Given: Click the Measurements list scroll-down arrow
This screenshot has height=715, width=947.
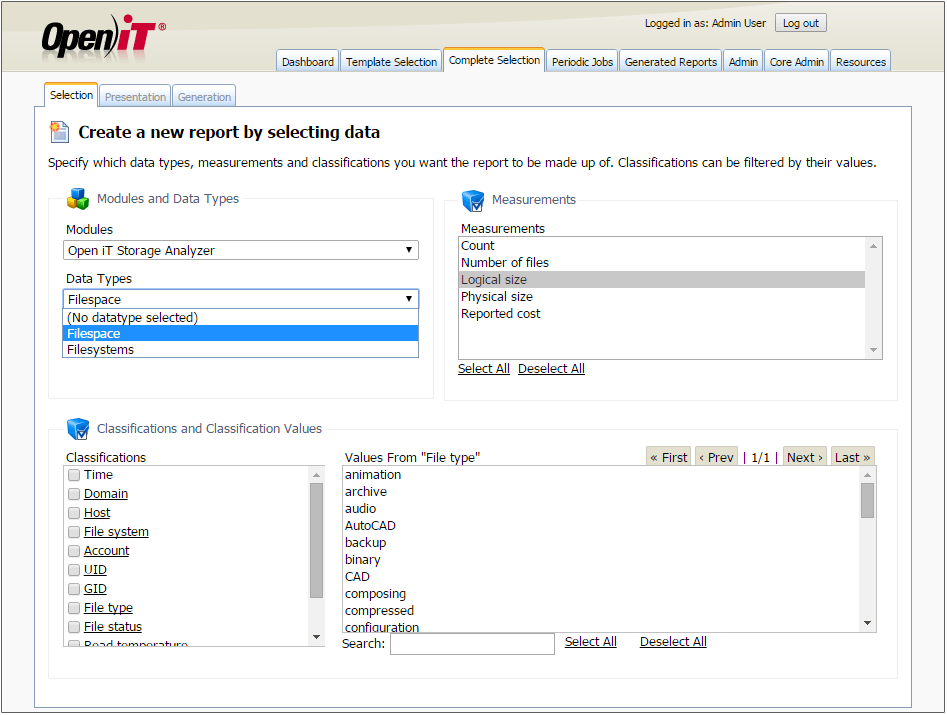Looking at the screenshot, I should point(873,350).
